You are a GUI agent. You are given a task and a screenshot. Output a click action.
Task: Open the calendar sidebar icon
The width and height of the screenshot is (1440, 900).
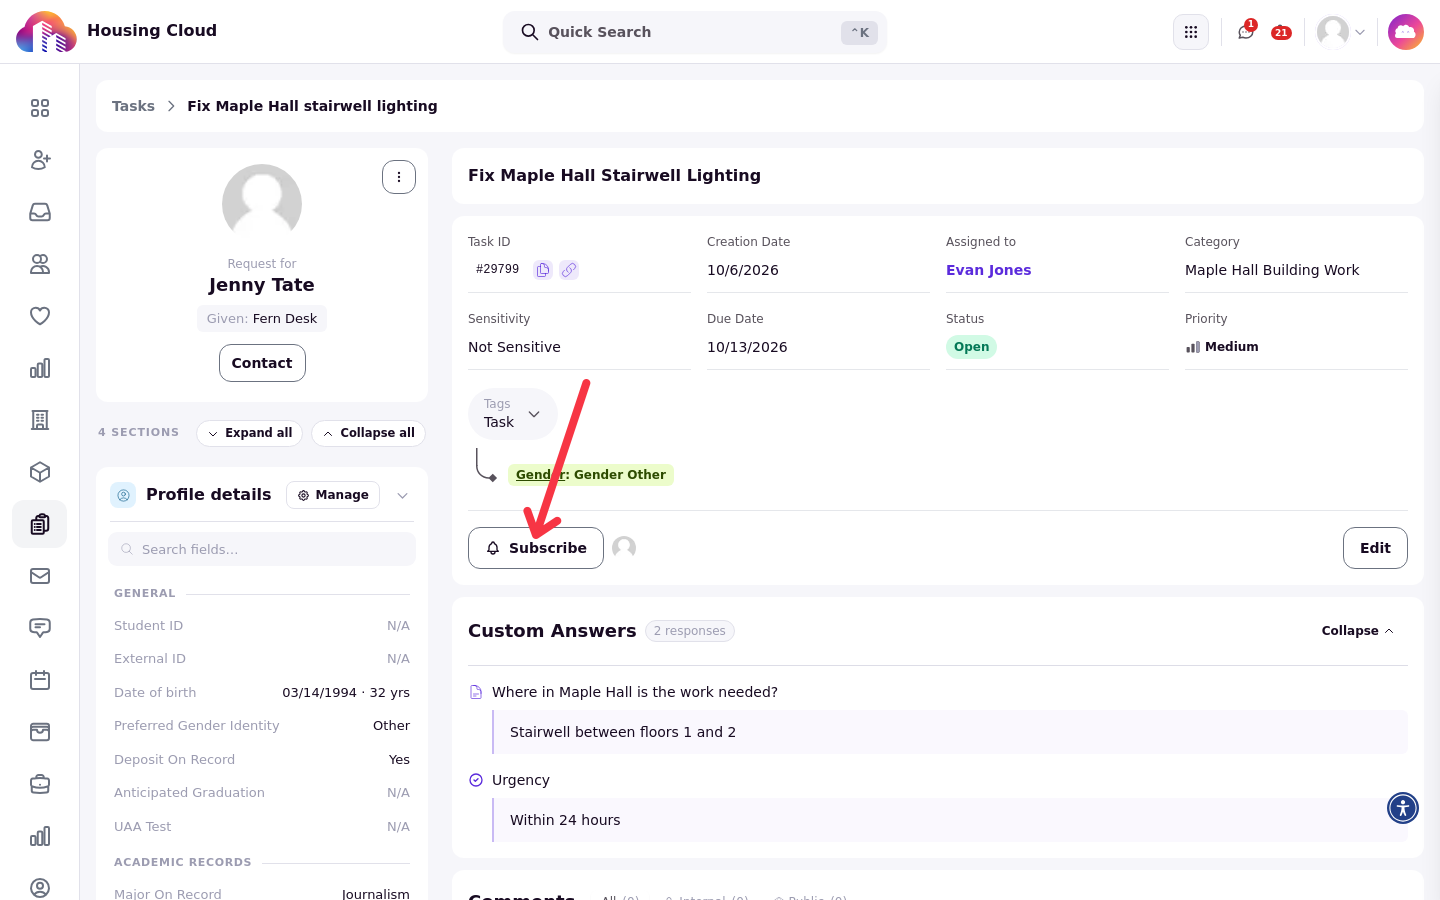(40, 680)
